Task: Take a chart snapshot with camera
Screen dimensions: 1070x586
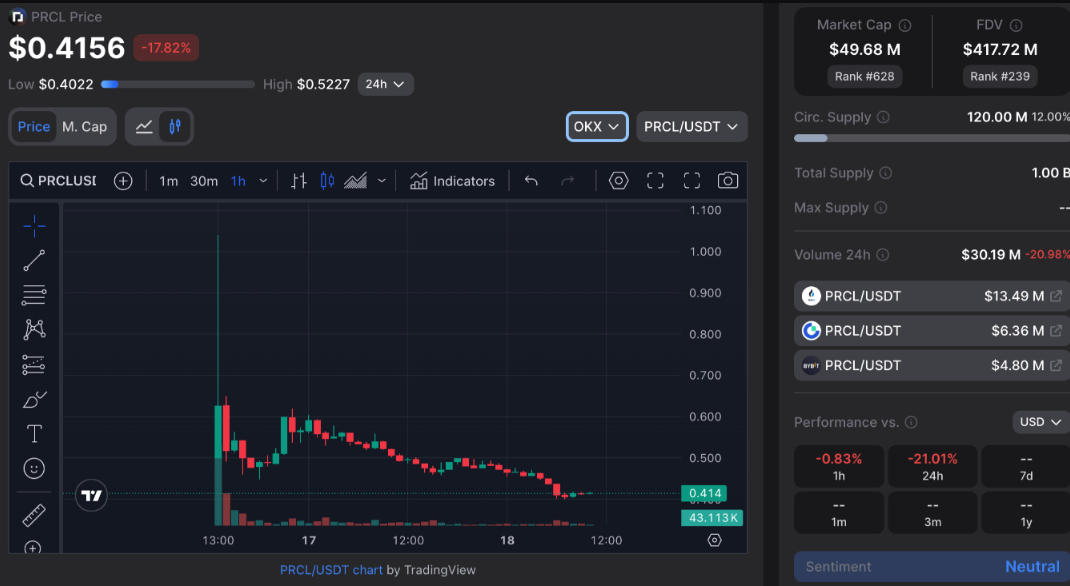Action: tap(728, 181)
